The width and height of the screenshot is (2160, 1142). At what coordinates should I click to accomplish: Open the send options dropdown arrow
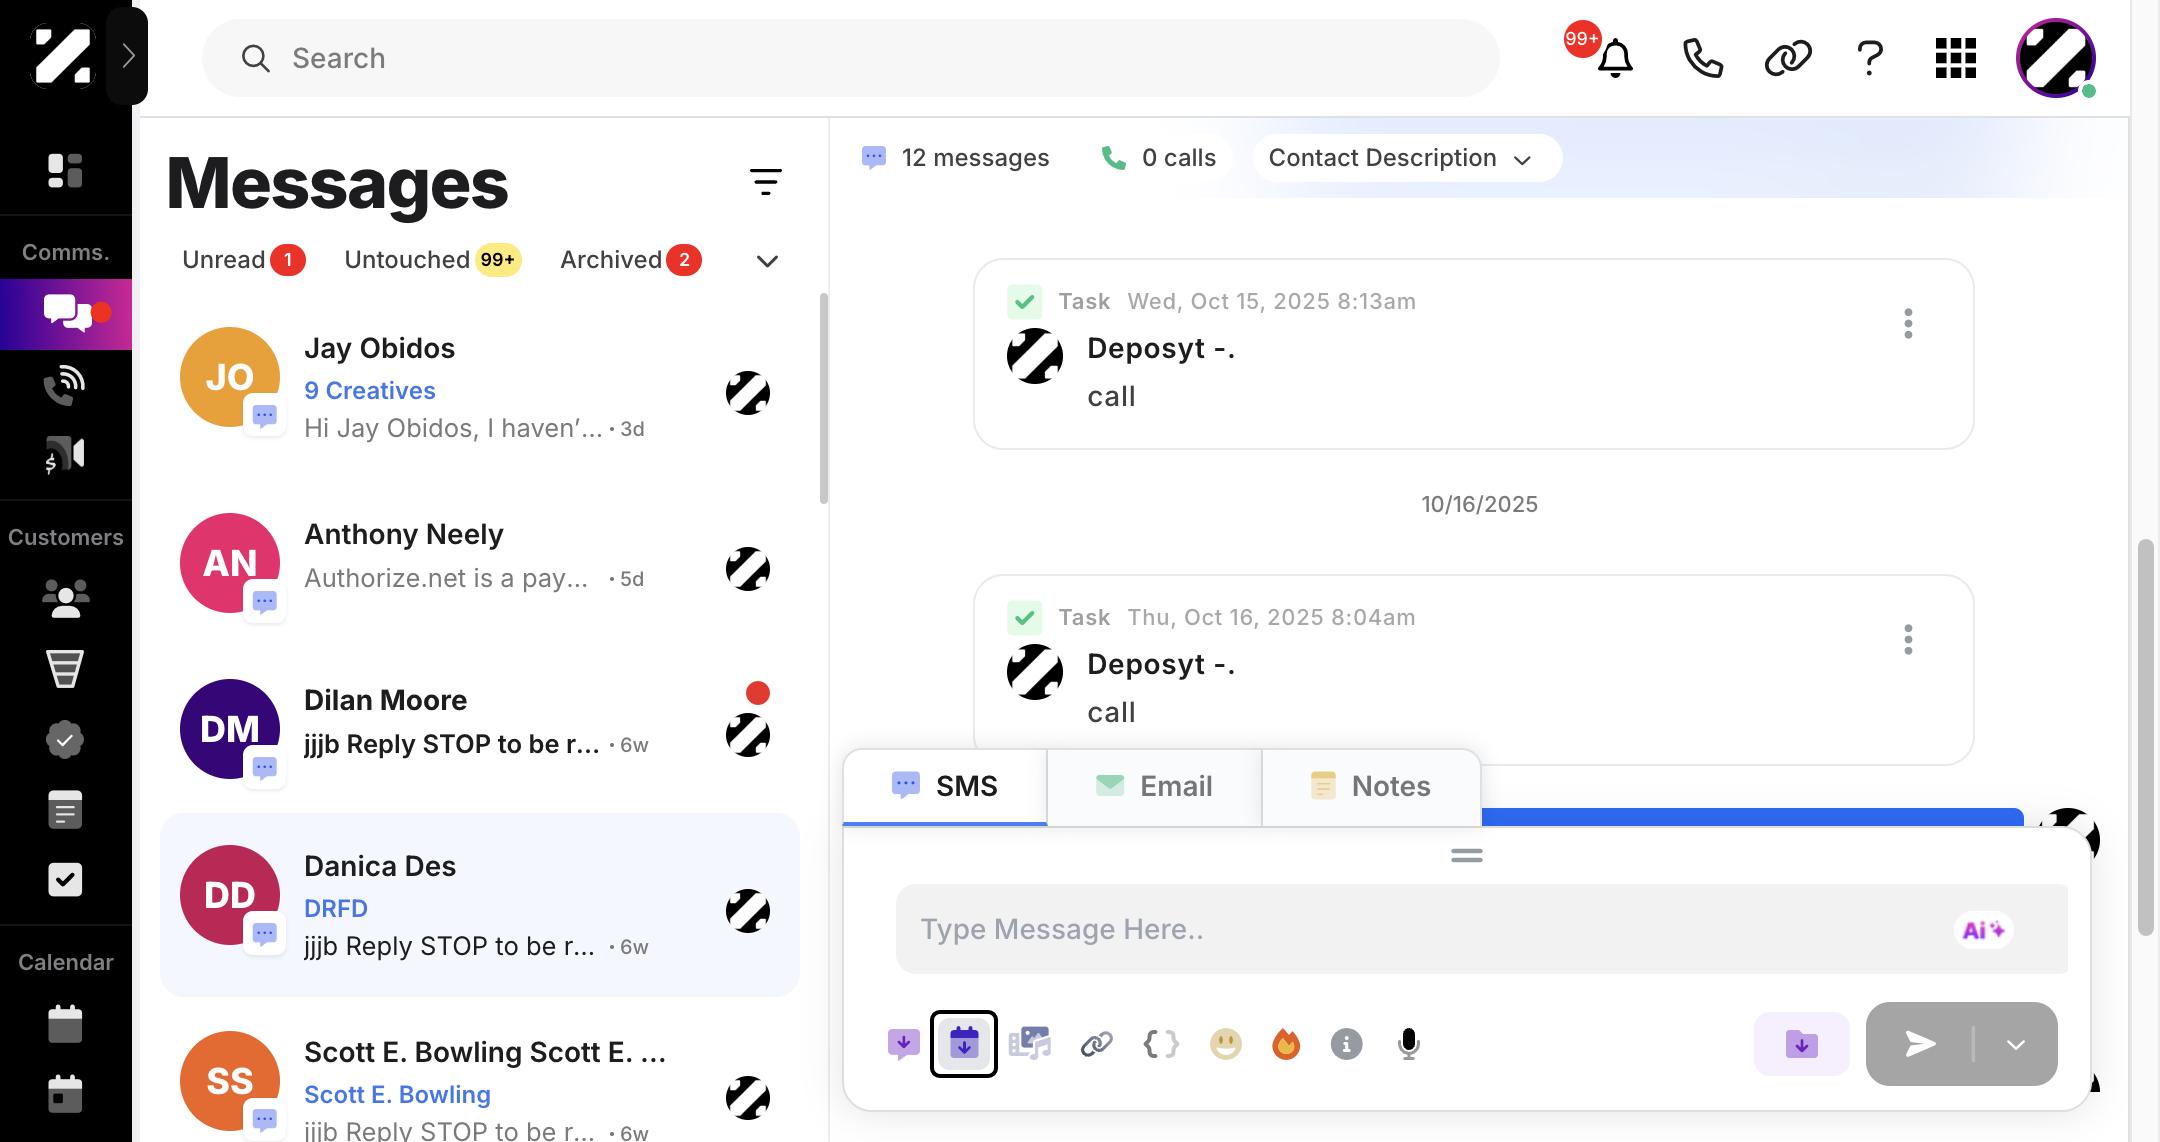2016,1045
